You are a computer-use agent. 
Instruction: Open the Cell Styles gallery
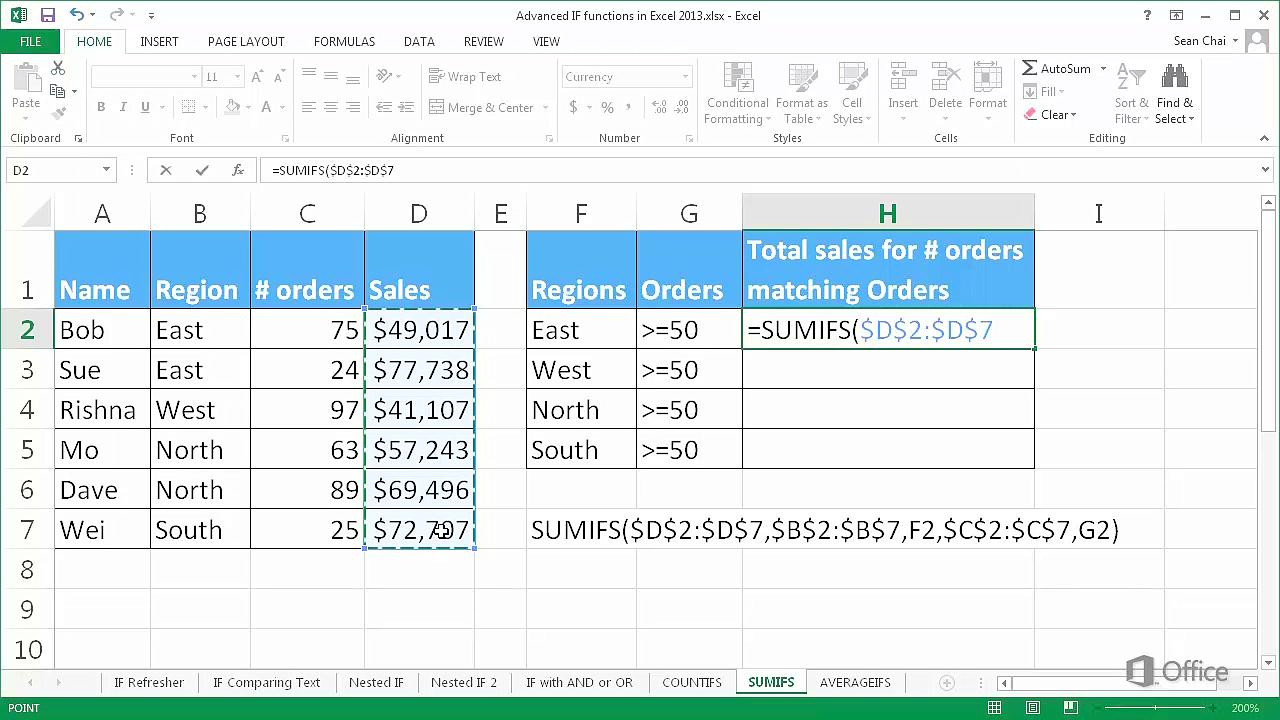[x=851, y=95]
